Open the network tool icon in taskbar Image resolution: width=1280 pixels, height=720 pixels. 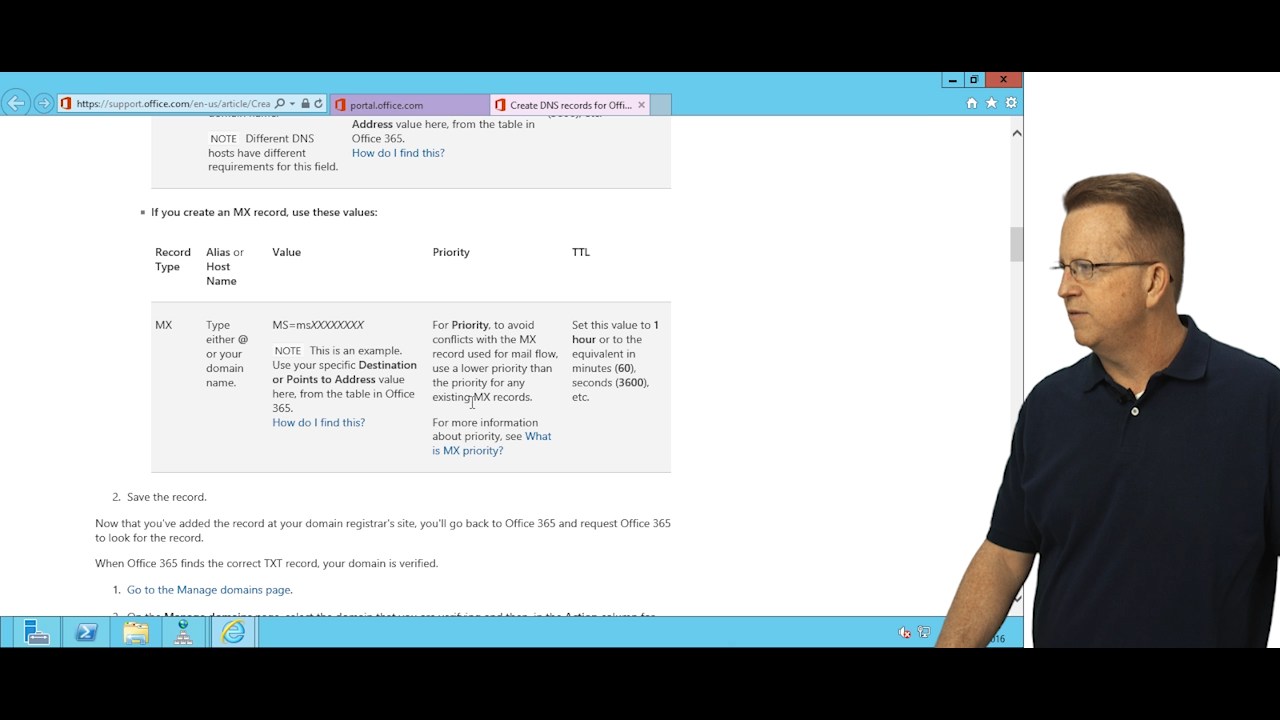tap(183, 632)
